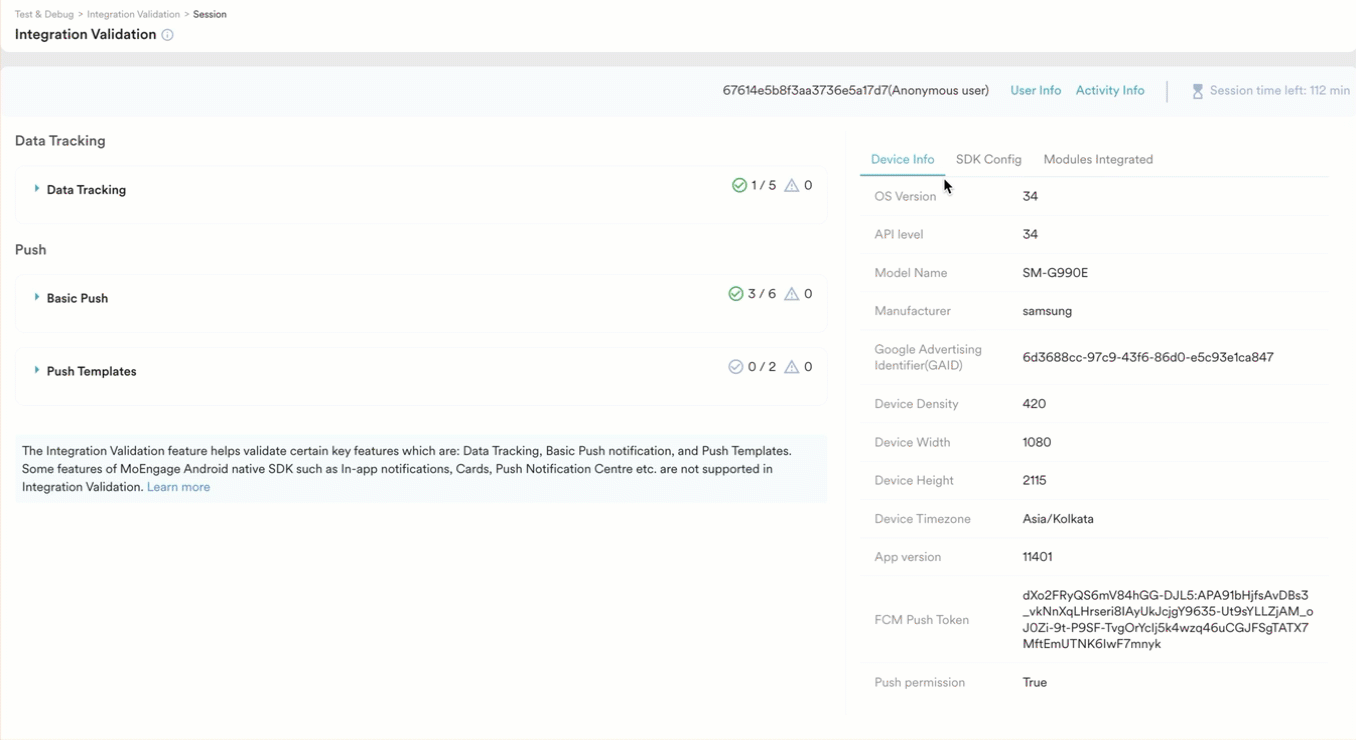
Task: Click the hourglass session timer icon
Action: coord(1197,91)
